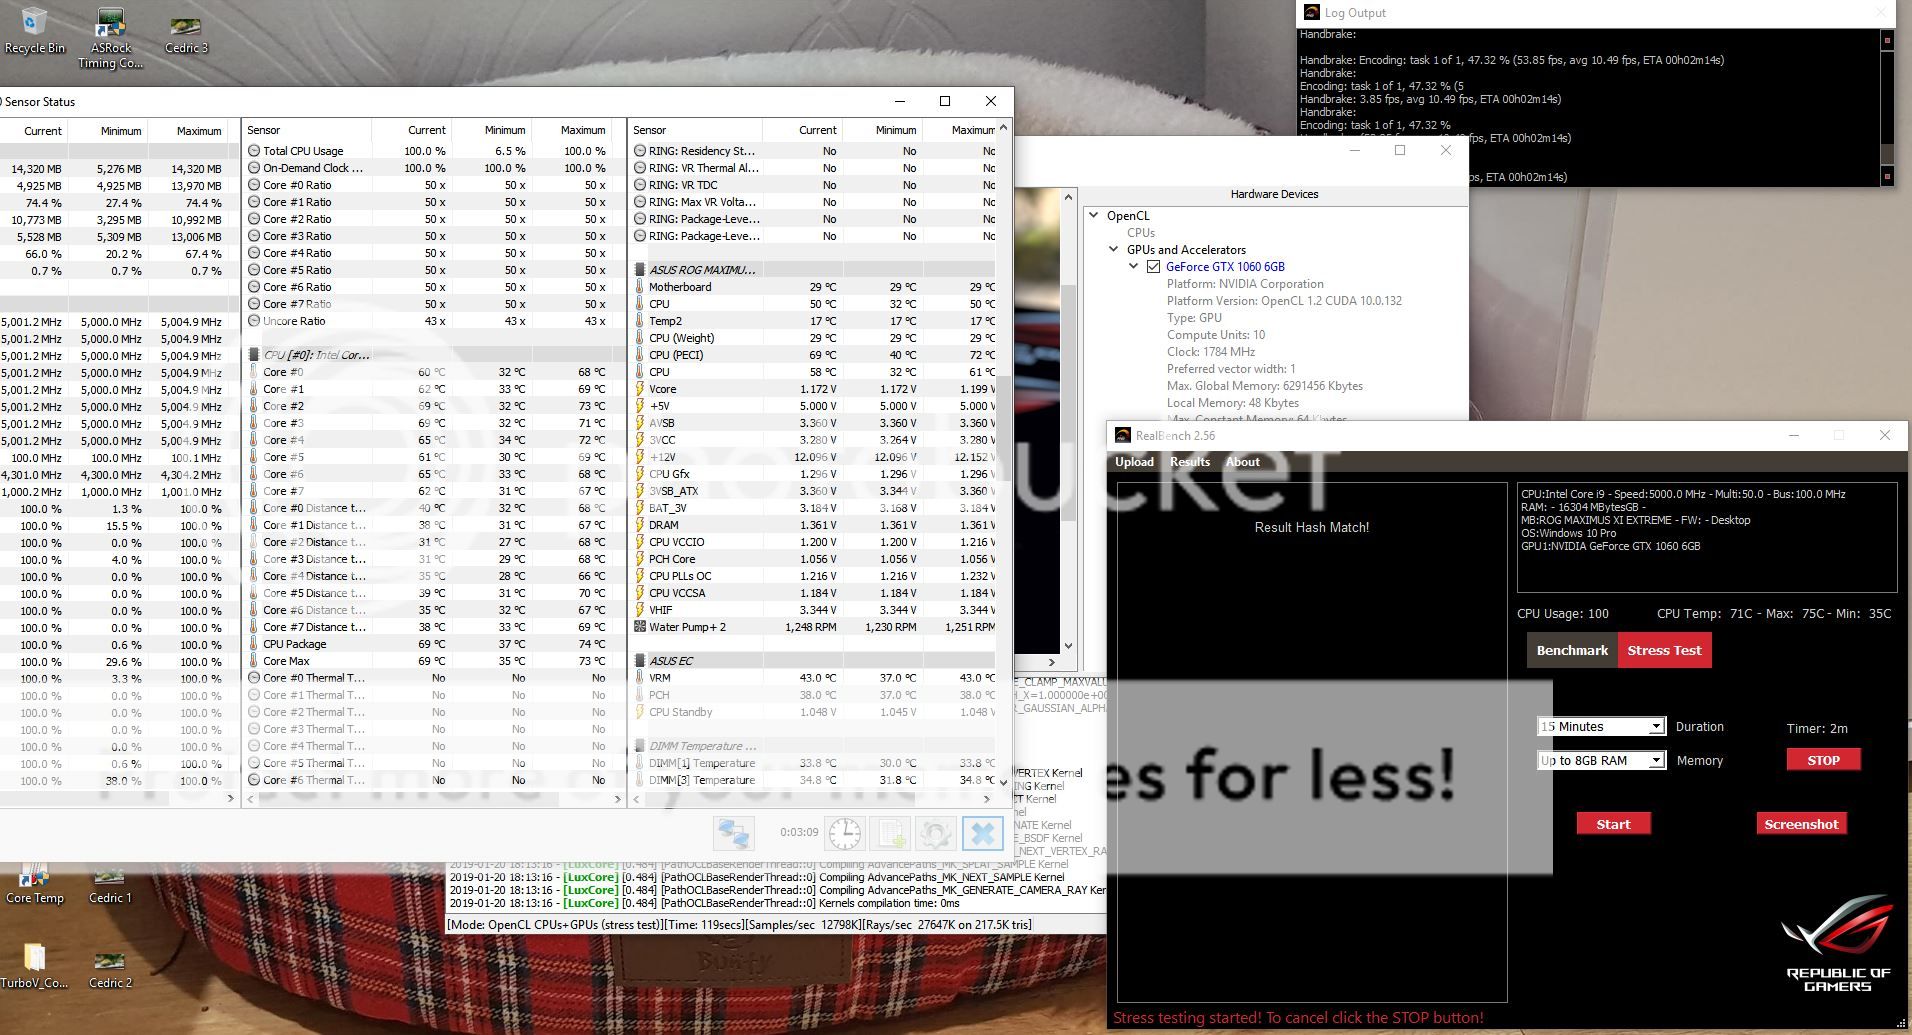Select the CPU Standby voltage row
Image resolution: width=1912 pixels, height=1035 pixels.
[814, 712]
